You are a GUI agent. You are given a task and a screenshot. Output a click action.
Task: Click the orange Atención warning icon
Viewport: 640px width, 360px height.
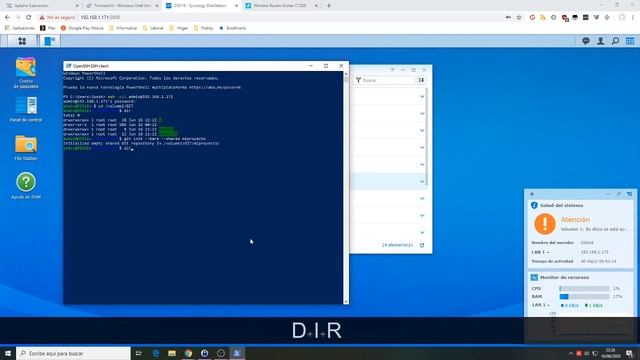click(544, 224)
